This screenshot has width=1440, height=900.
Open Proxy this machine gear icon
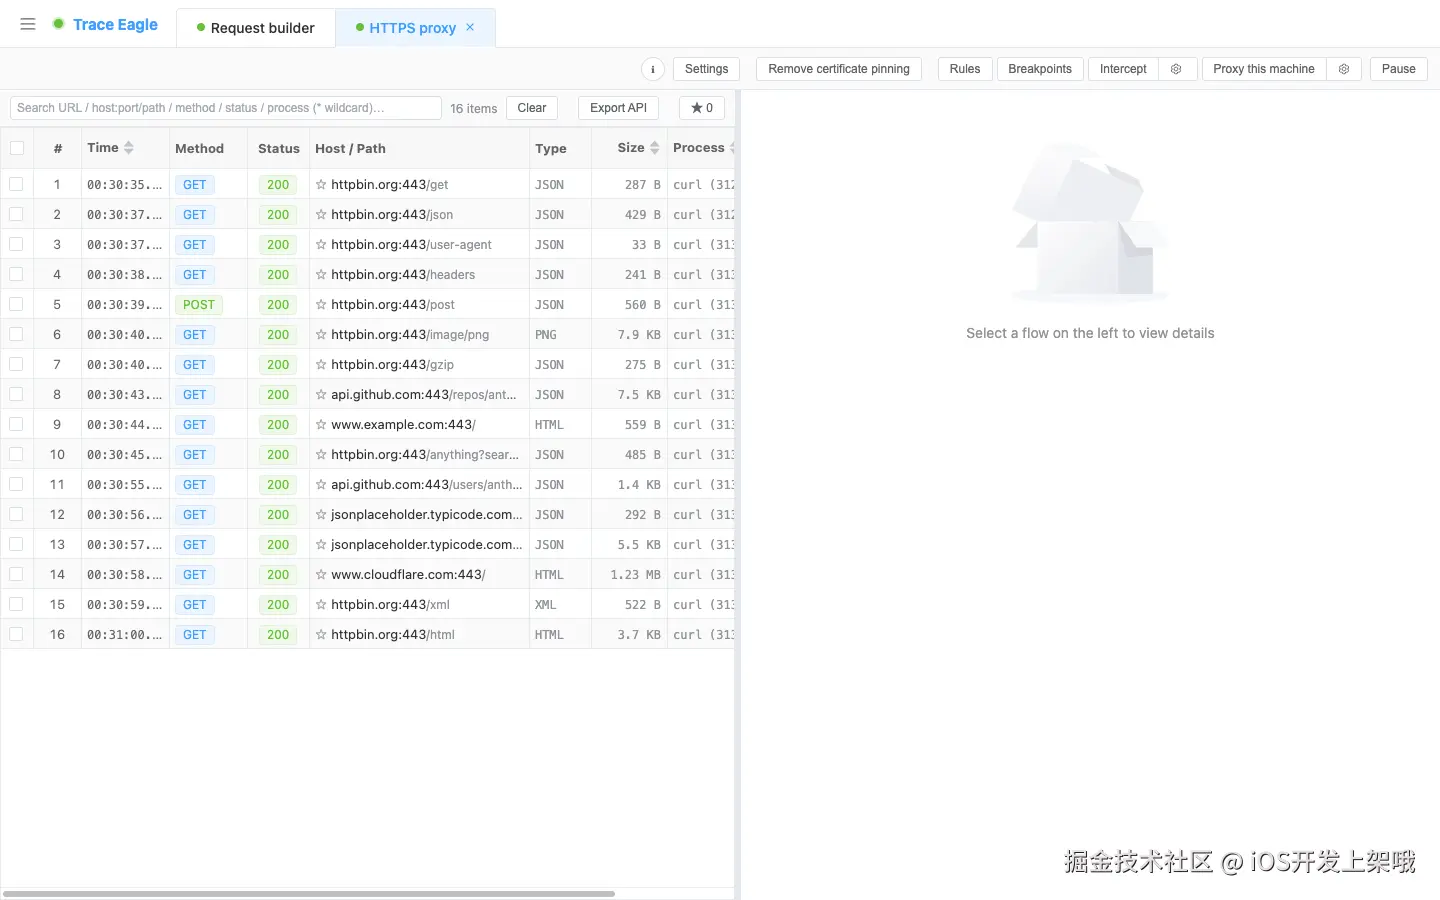1344,69
